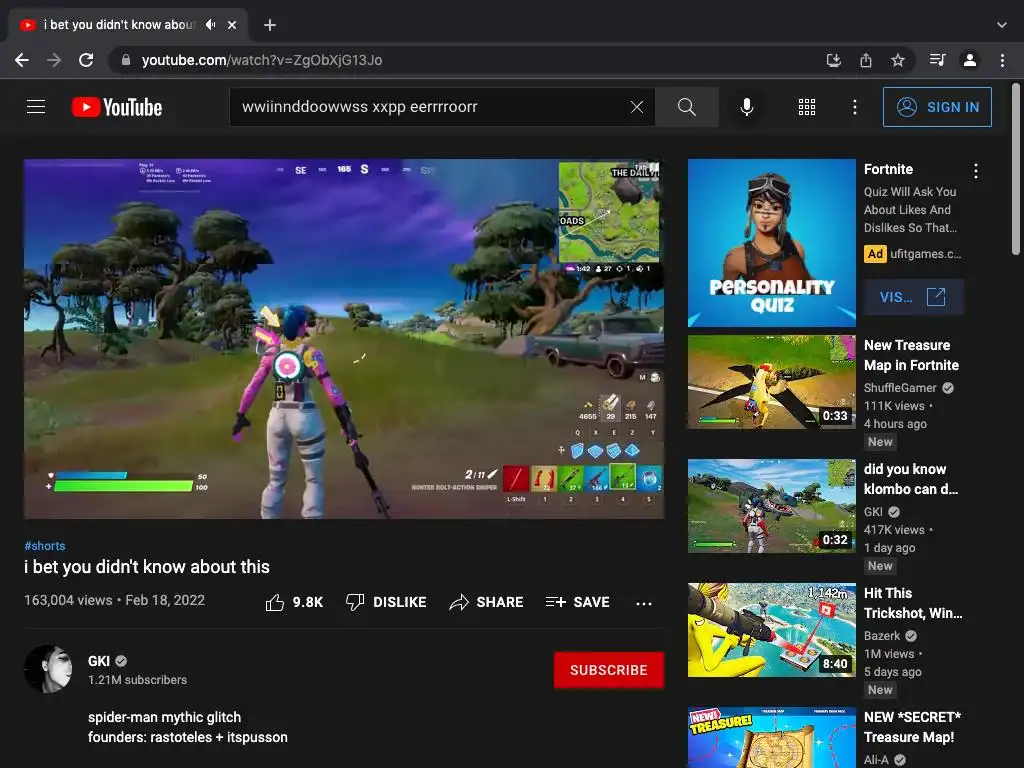Click 'Hit This Trickshot, Win...' title

click(913, 603)
